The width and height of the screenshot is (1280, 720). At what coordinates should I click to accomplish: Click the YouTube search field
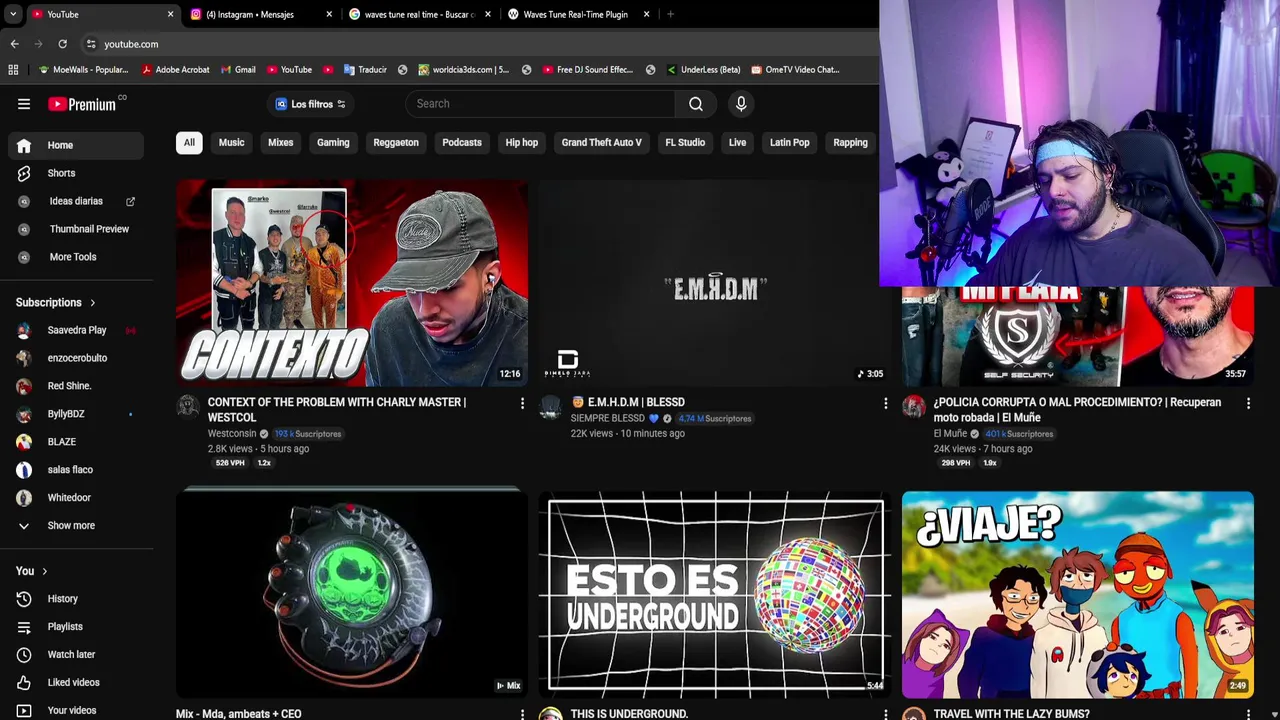coord(540,104)
